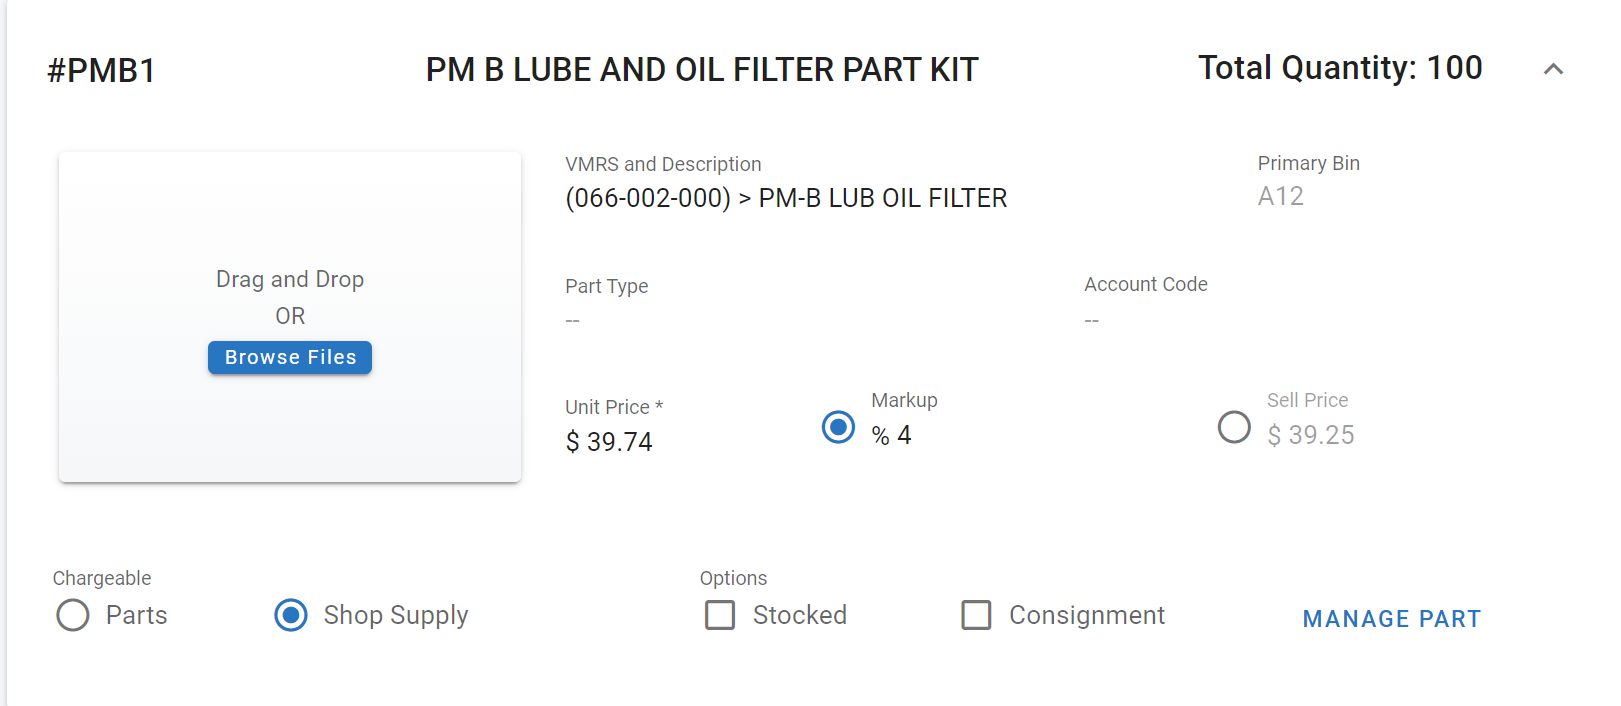
Task: Click the #PMB1 part number heading
Action: click(x=102, y=71)
